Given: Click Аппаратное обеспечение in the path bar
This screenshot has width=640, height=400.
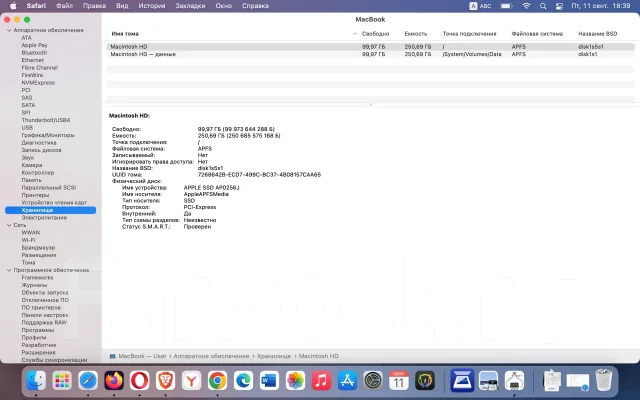Looking at the screenshot, I should click(211, 356).
